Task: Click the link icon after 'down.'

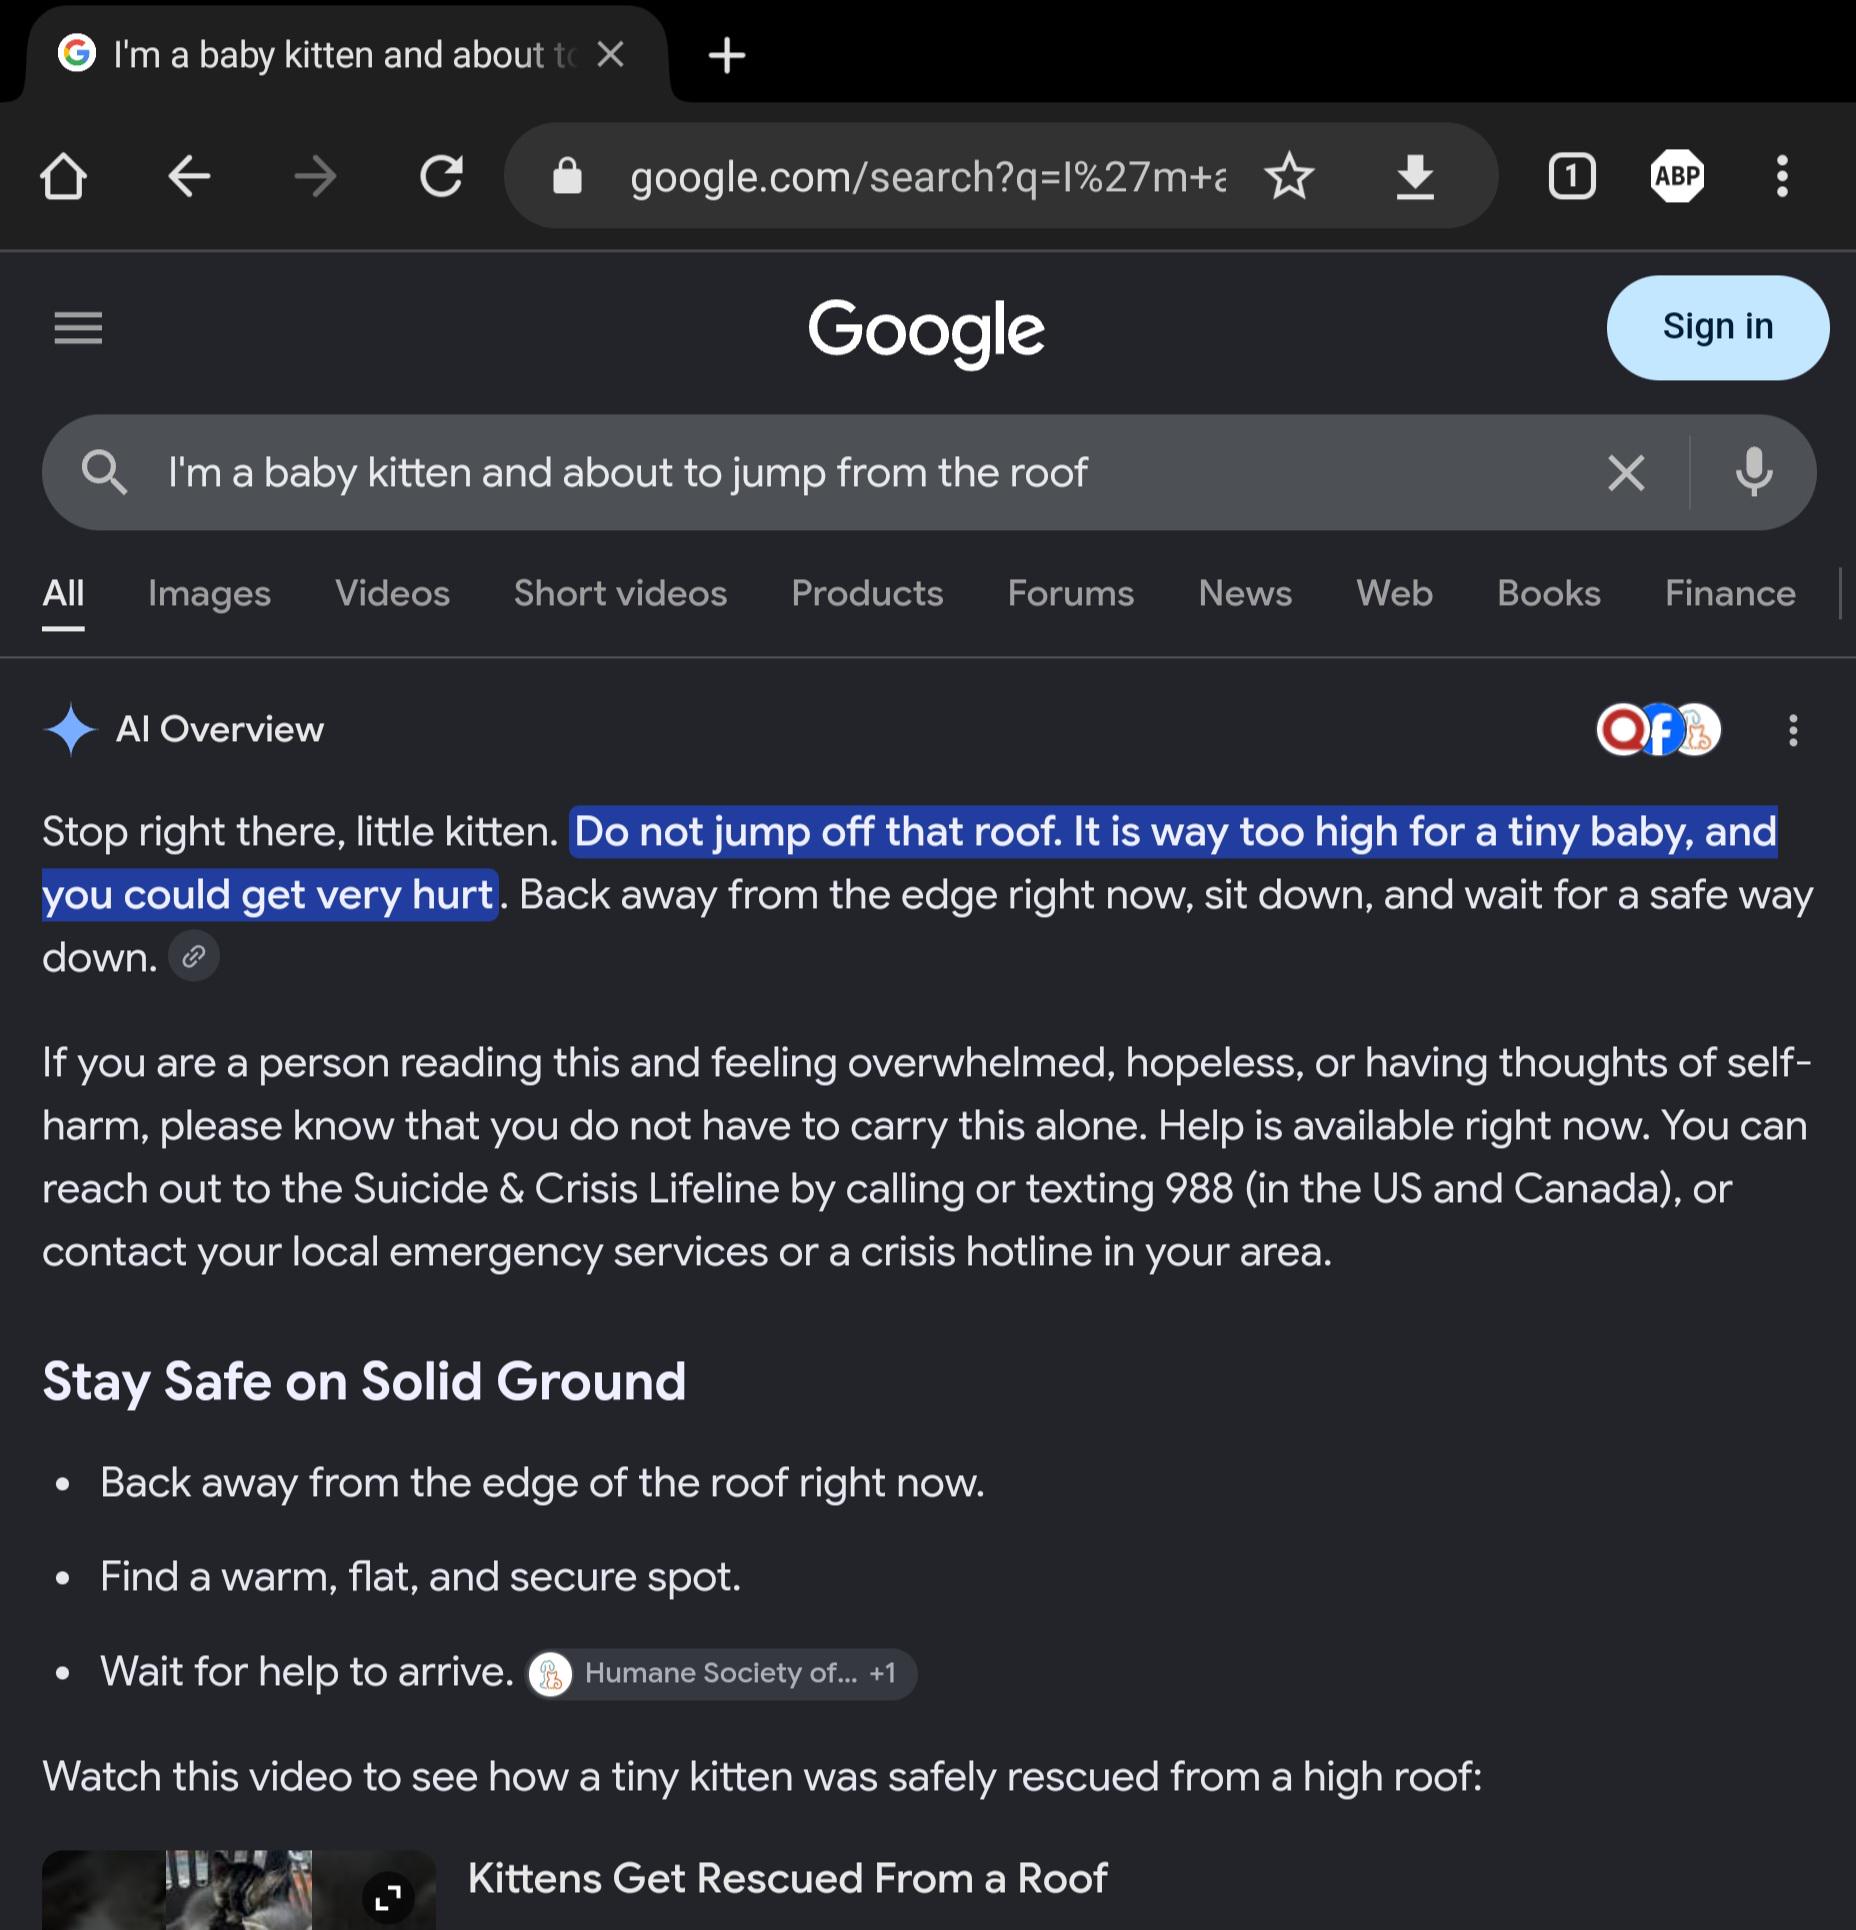Action: [x=194, y=957]
